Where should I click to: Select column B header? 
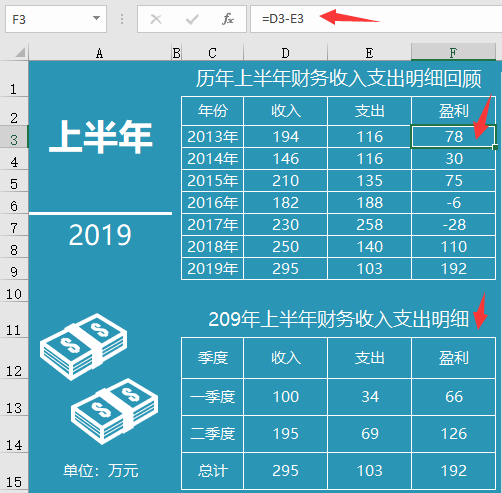pos(177,53)
